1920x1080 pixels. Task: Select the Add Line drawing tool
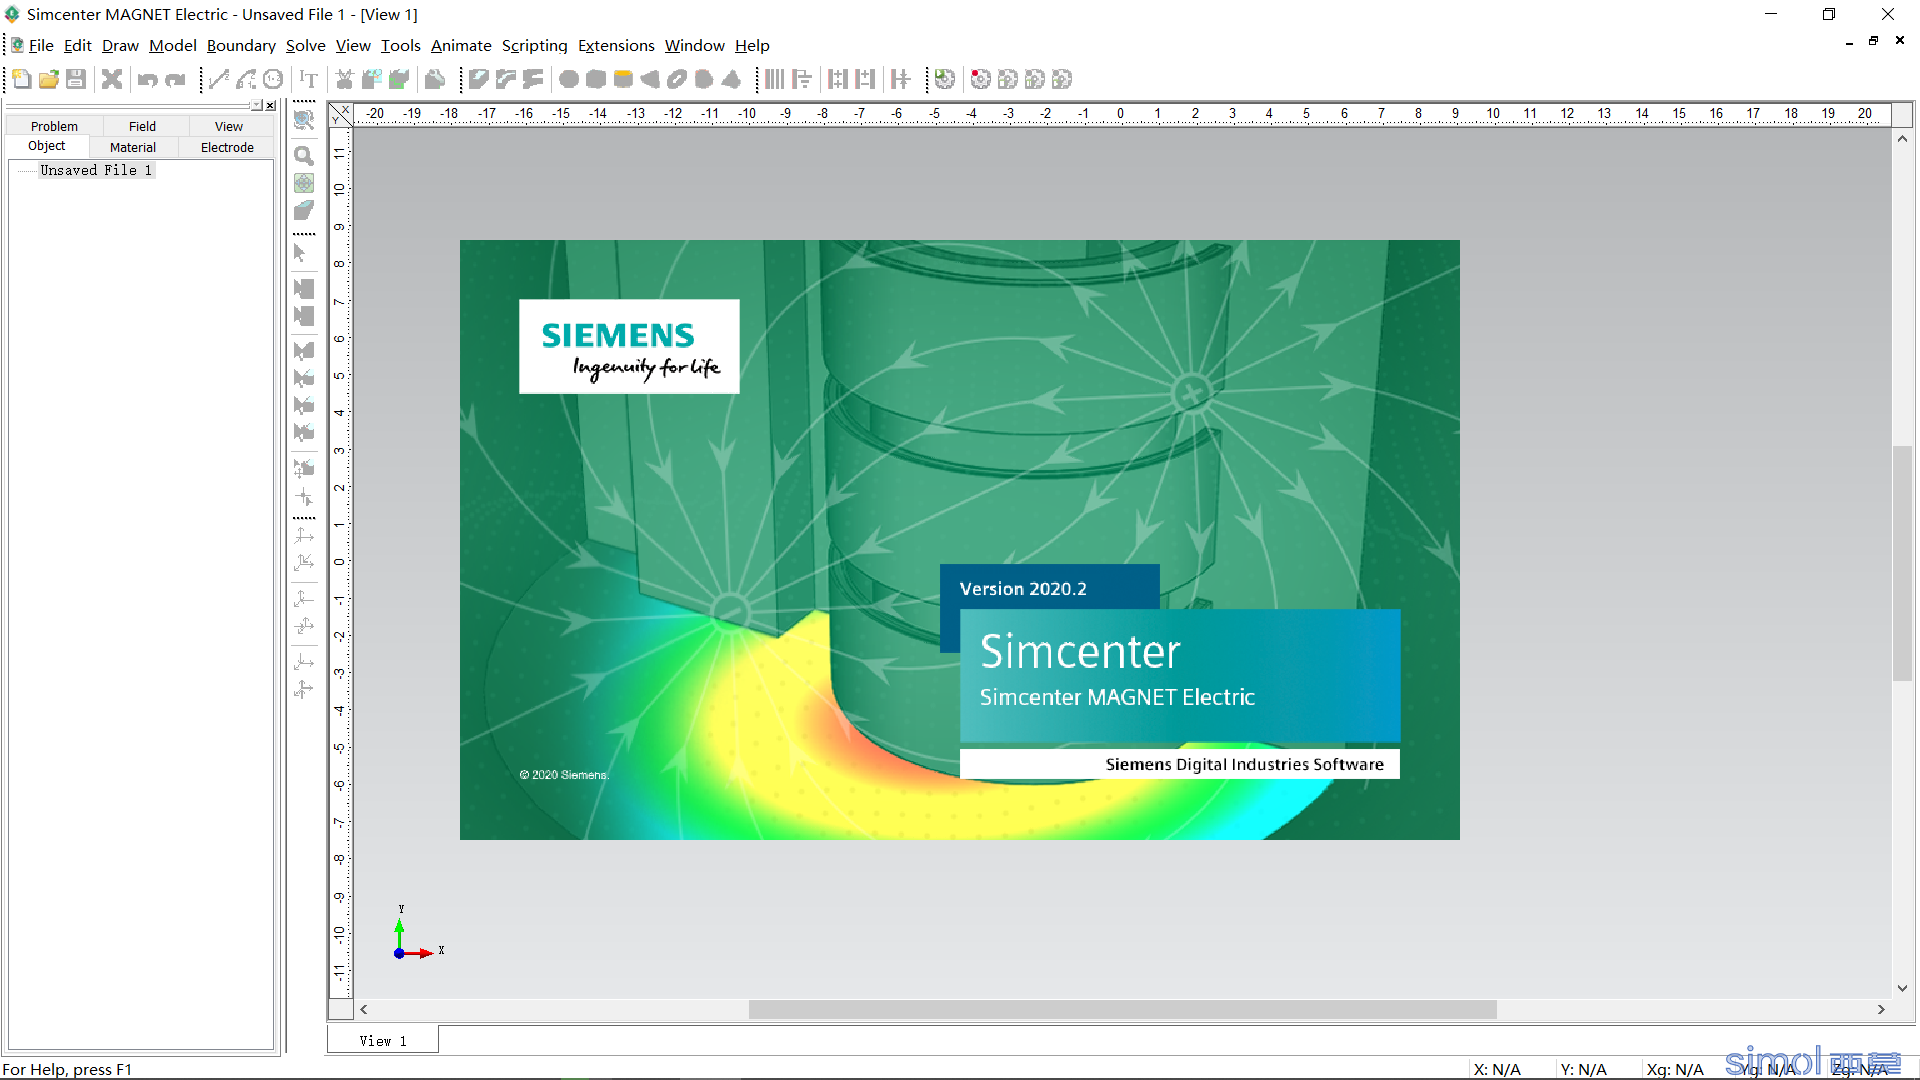219,79
